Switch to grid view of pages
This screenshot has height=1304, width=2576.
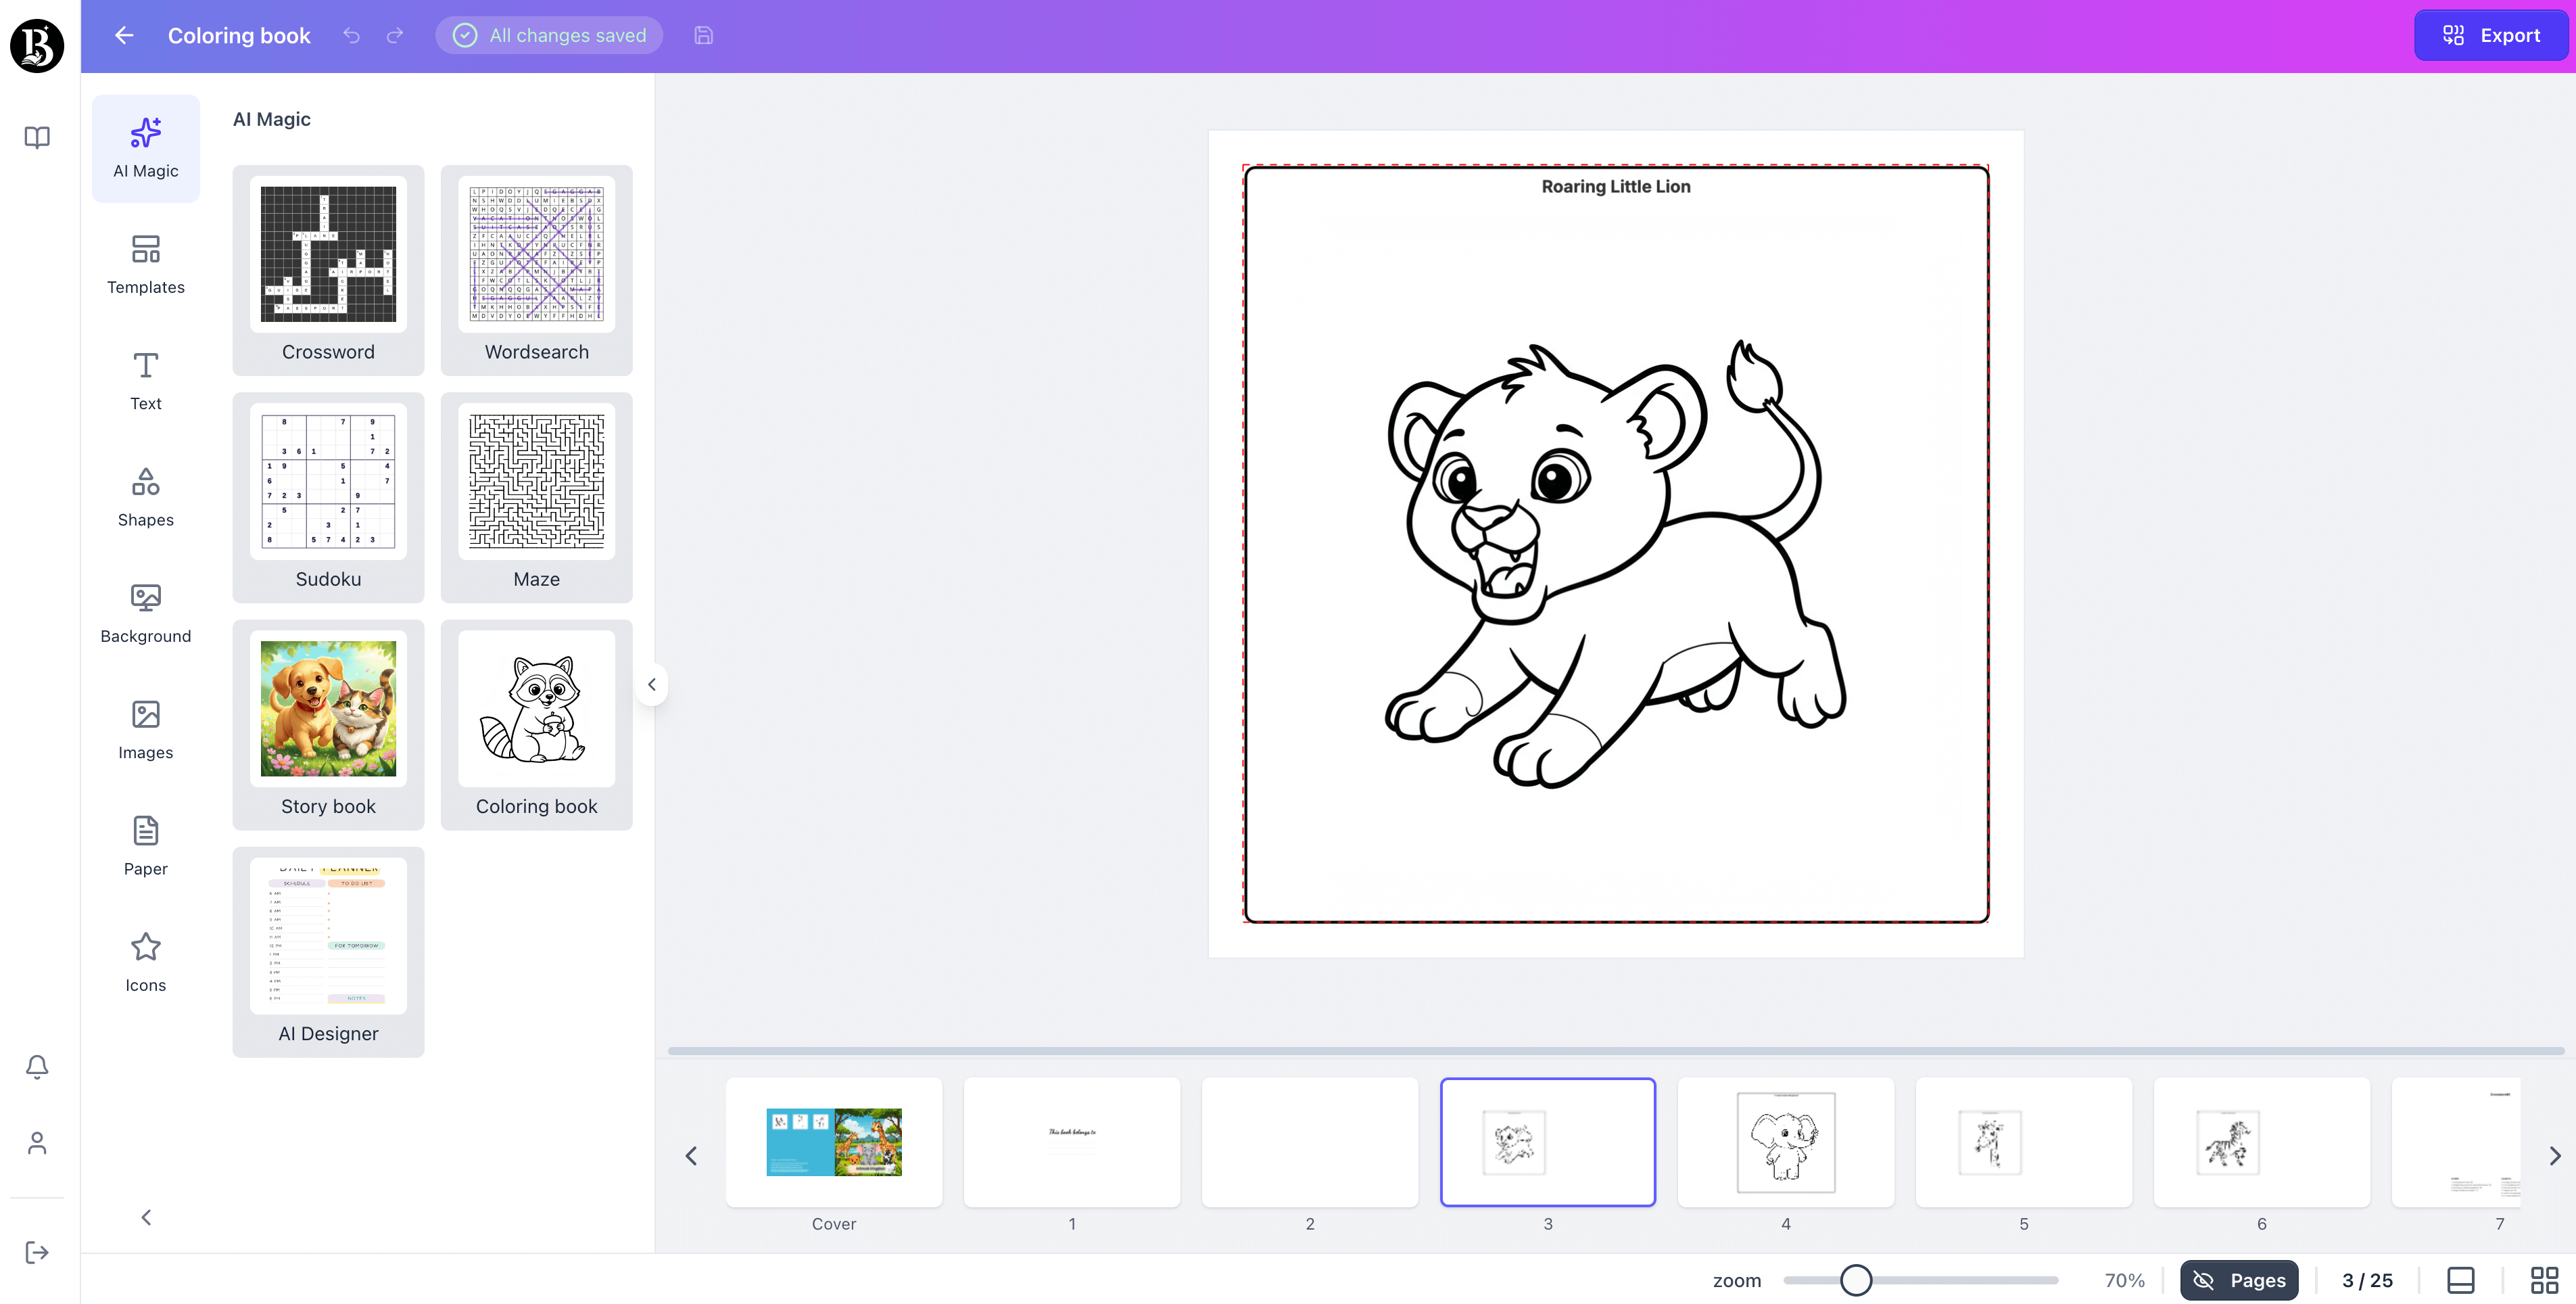coord(2544,1280)
